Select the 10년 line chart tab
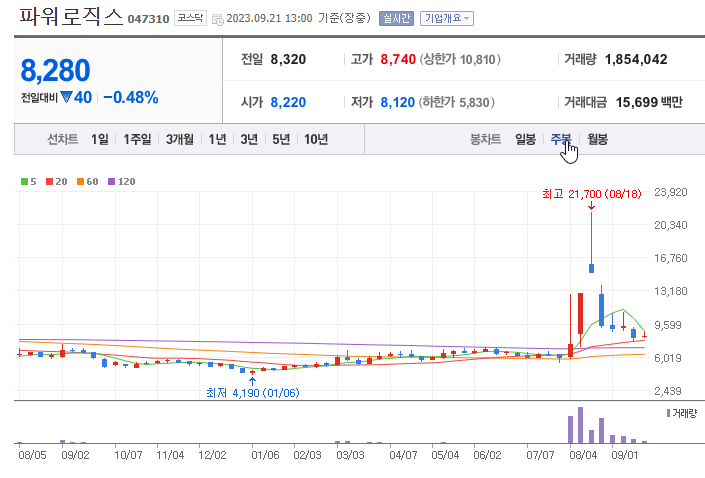705x478 pixels. (x=316, y=139)
